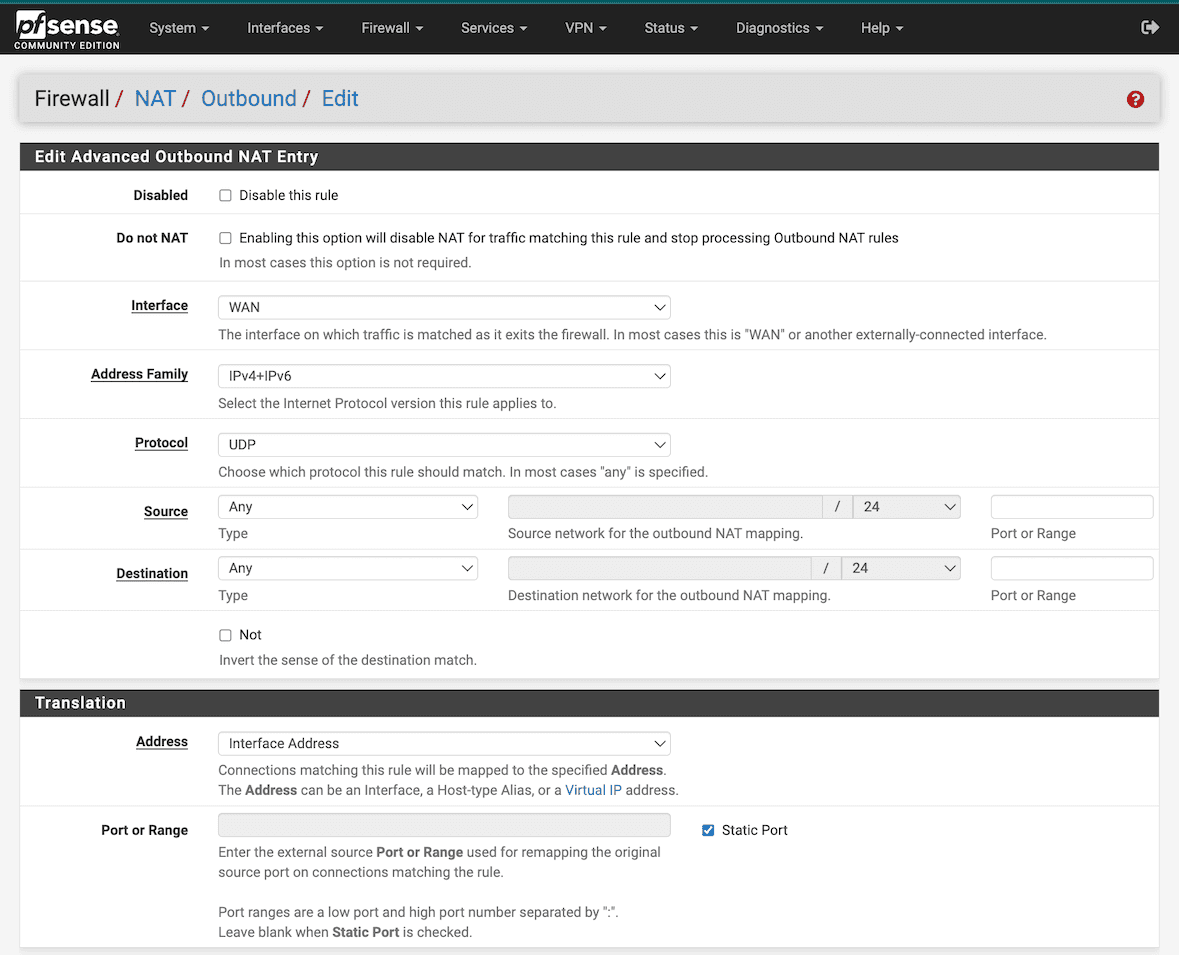Image resolution: width=1179 pixels, height=955 pixels.
Task: Open the Protocol dropdown showing UDP
Action: tap(444, 444)
